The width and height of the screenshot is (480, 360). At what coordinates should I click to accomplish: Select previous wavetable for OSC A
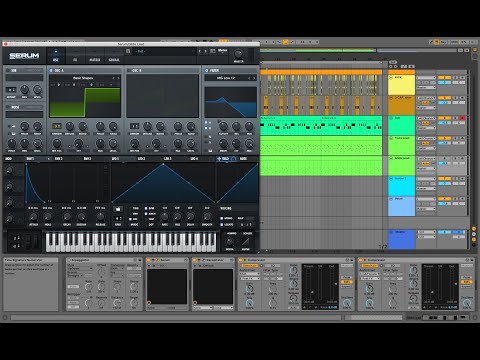point(113,78)
